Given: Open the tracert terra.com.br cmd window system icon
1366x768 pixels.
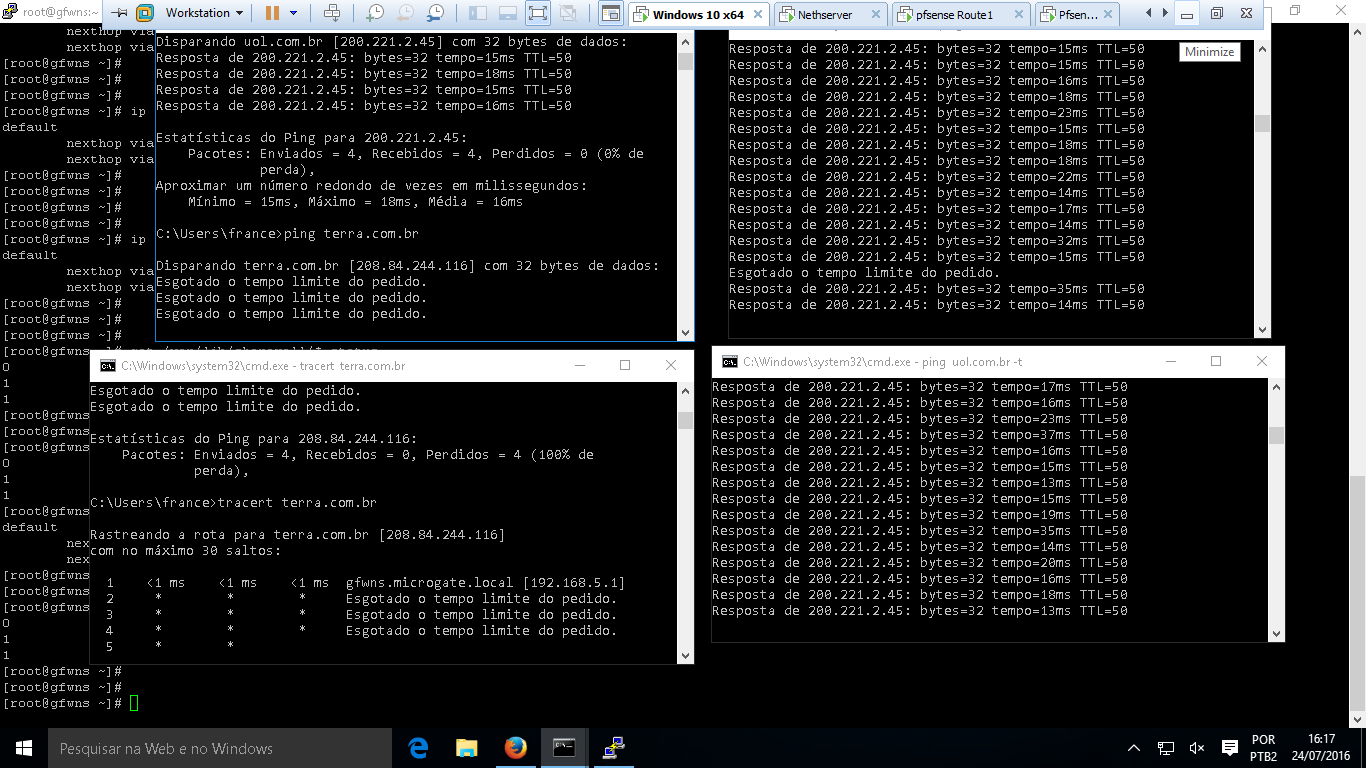Looking at the screenshot, I should 108,366.
